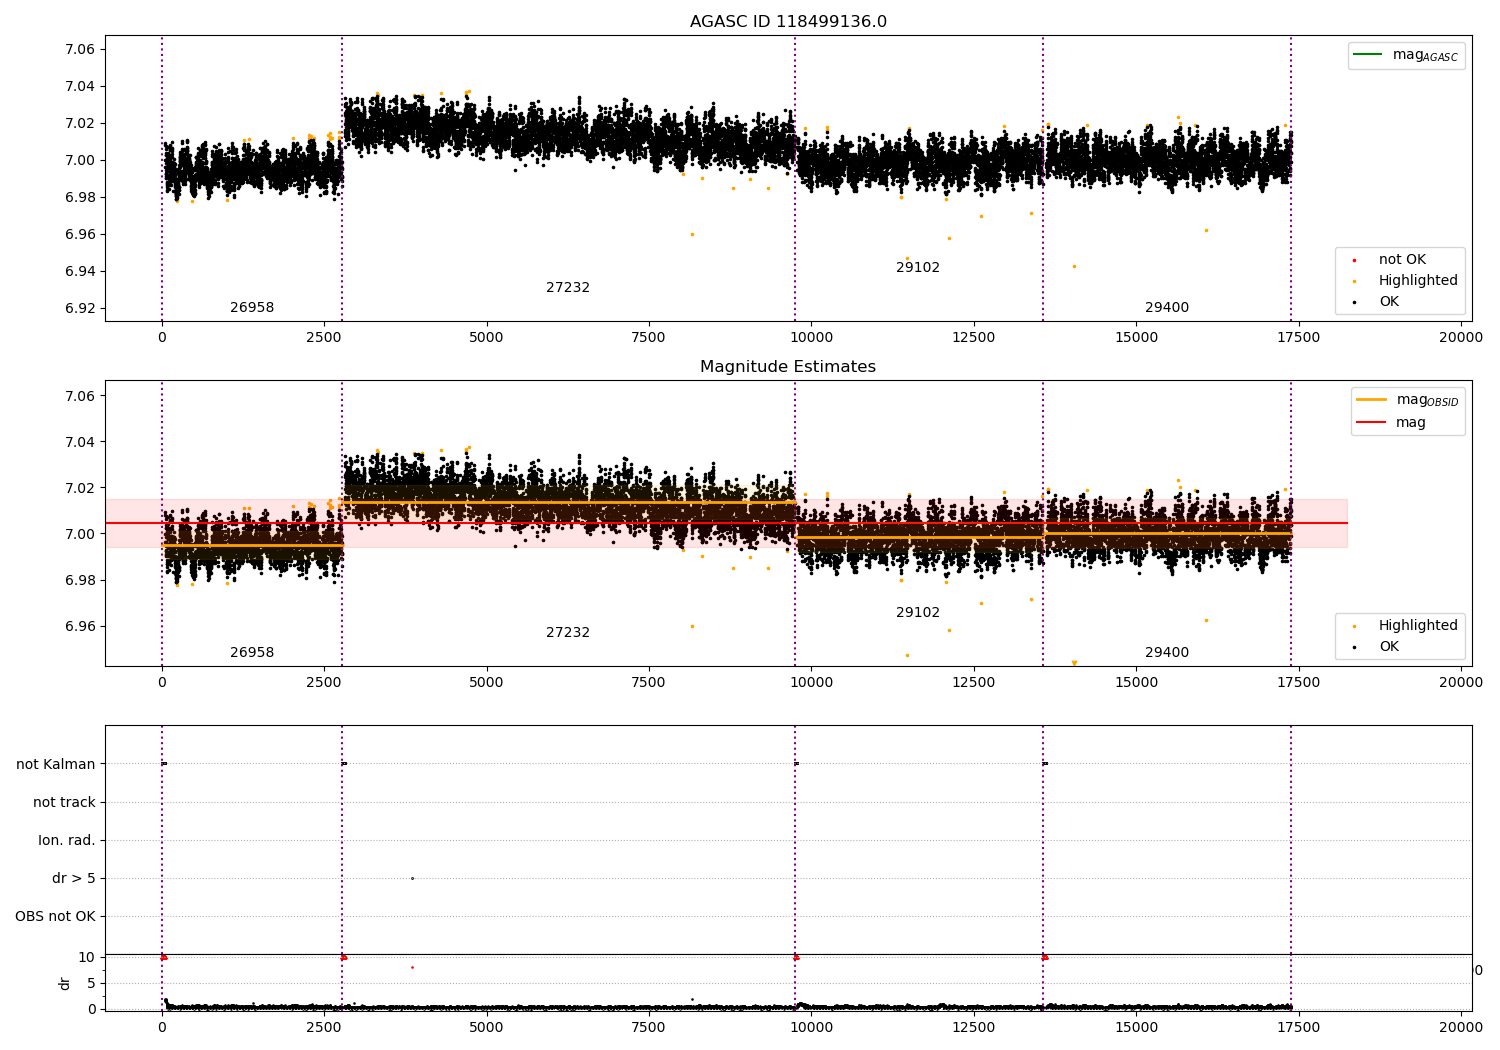Click OBSID label 26958 in Magnitude Estimates plot

coord(252,653)
